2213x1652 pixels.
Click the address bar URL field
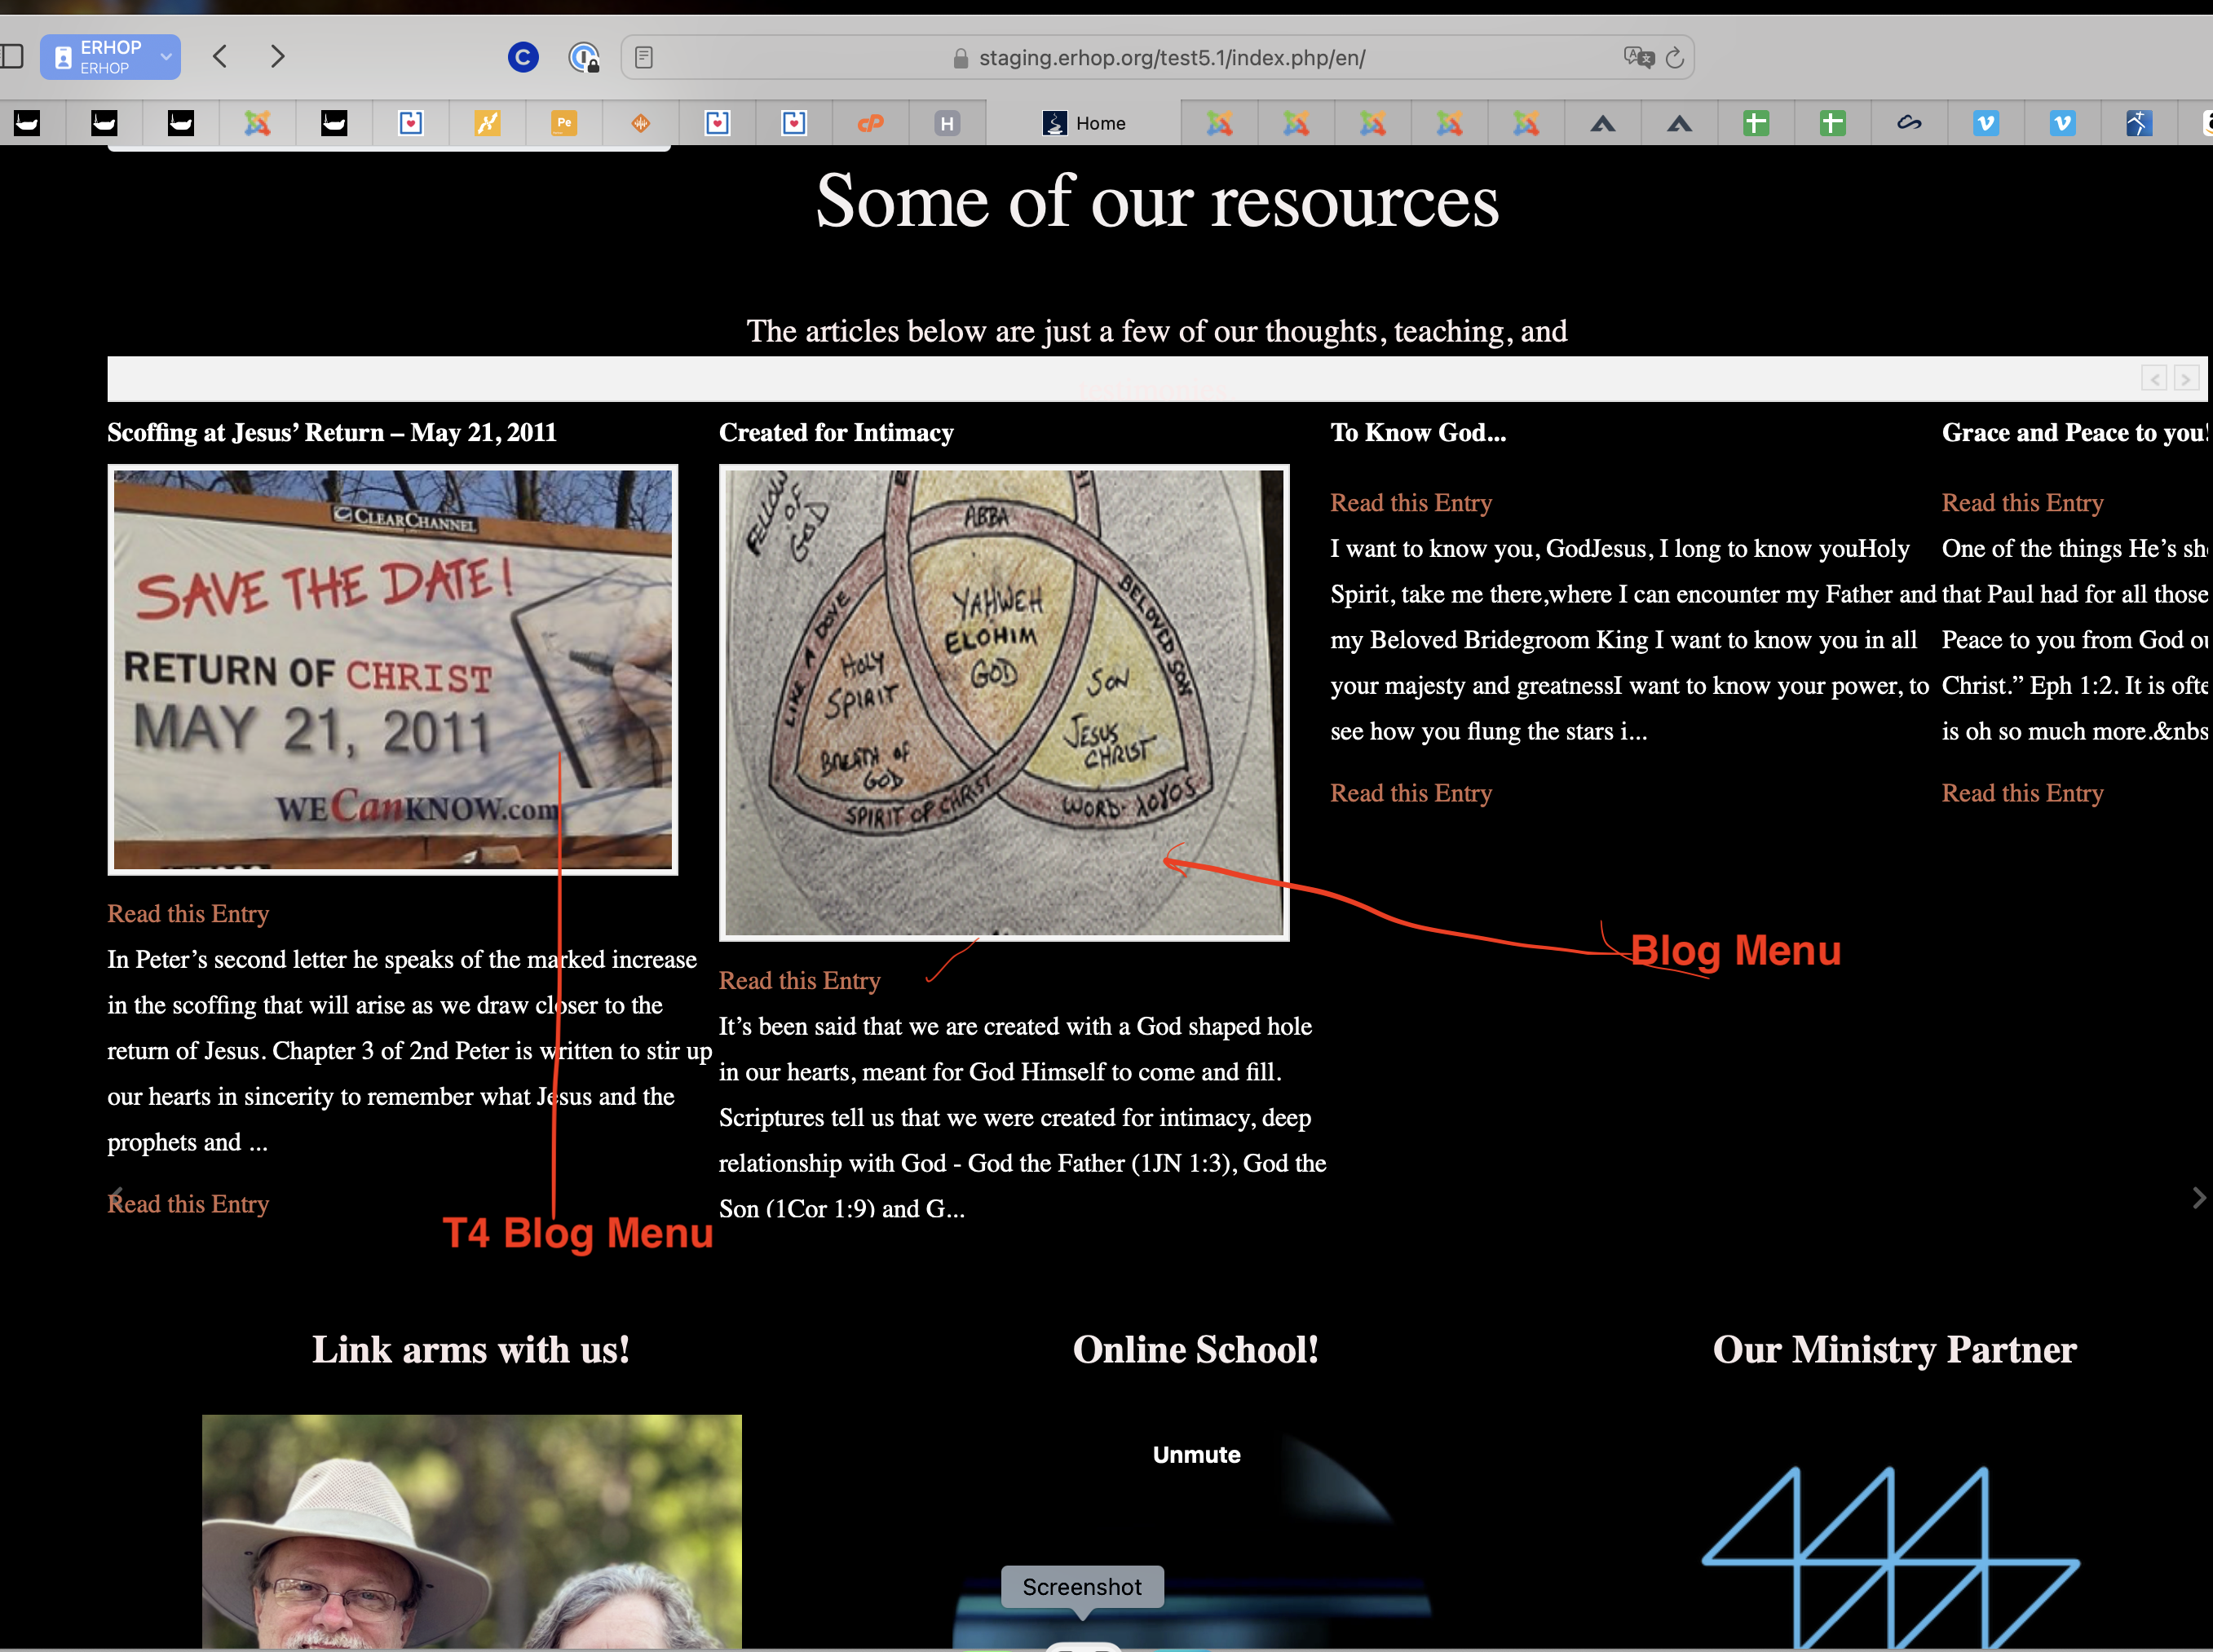point(1170,58)
